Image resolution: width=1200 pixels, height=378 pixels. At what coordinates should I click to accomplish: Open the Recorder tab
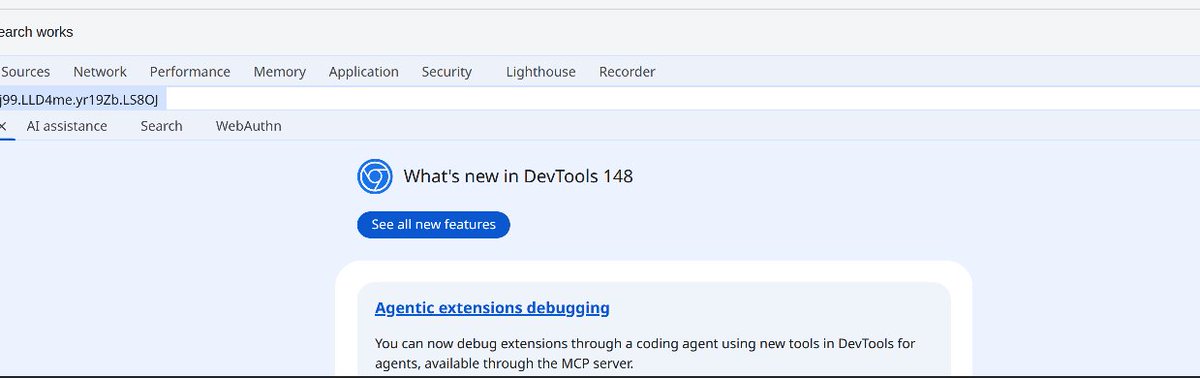[627, 72]
